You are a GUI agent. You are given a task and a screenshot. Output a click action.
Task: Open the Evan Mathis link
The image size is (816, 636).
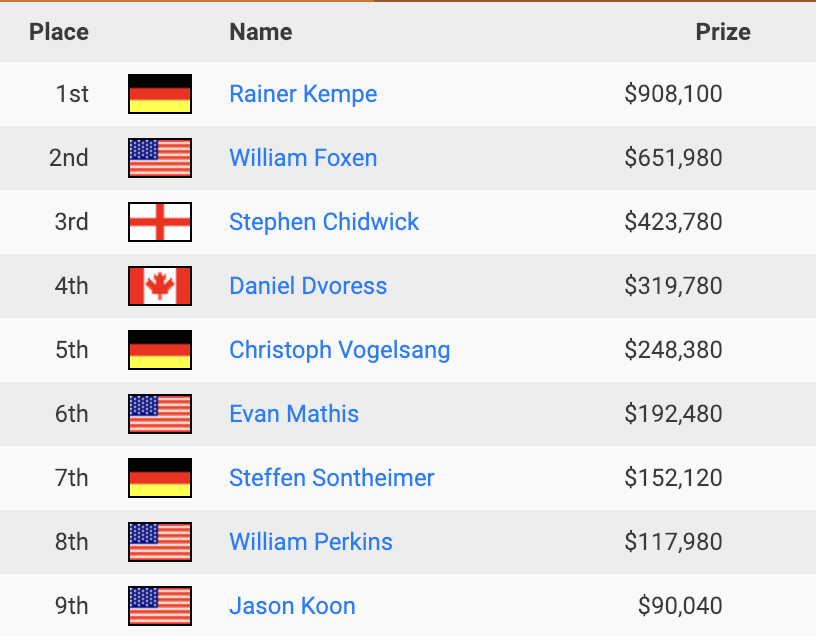[x=294, y=414]
